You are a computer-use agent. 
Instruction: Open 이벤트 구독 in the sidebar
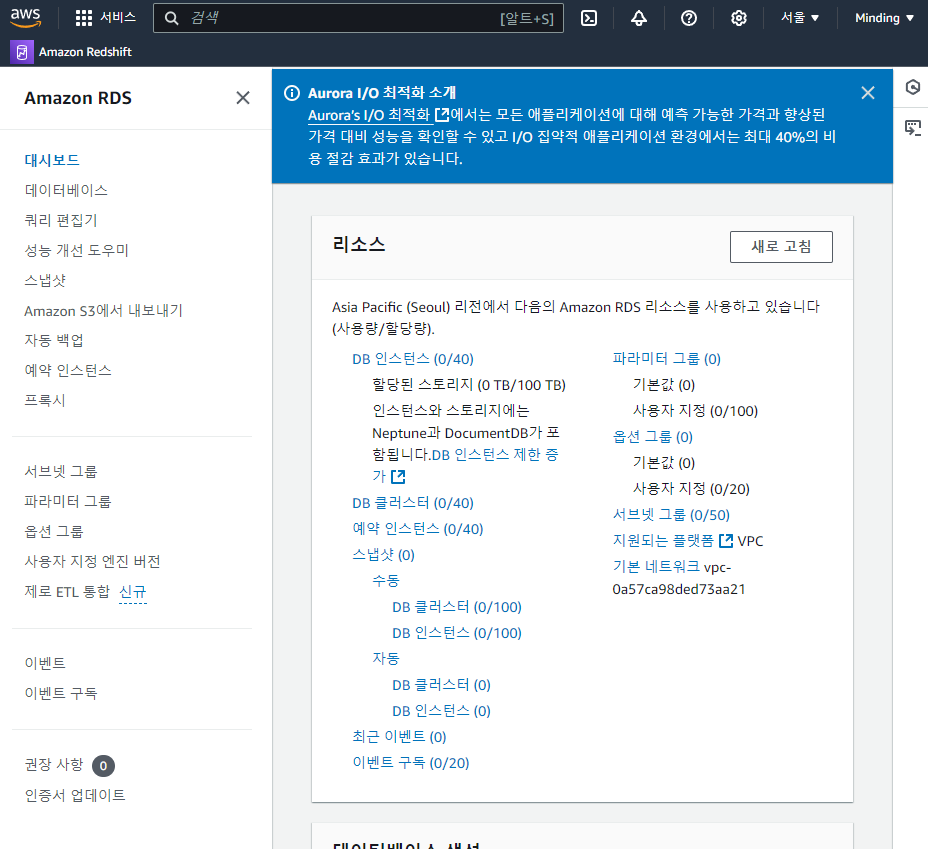(61, 693)
